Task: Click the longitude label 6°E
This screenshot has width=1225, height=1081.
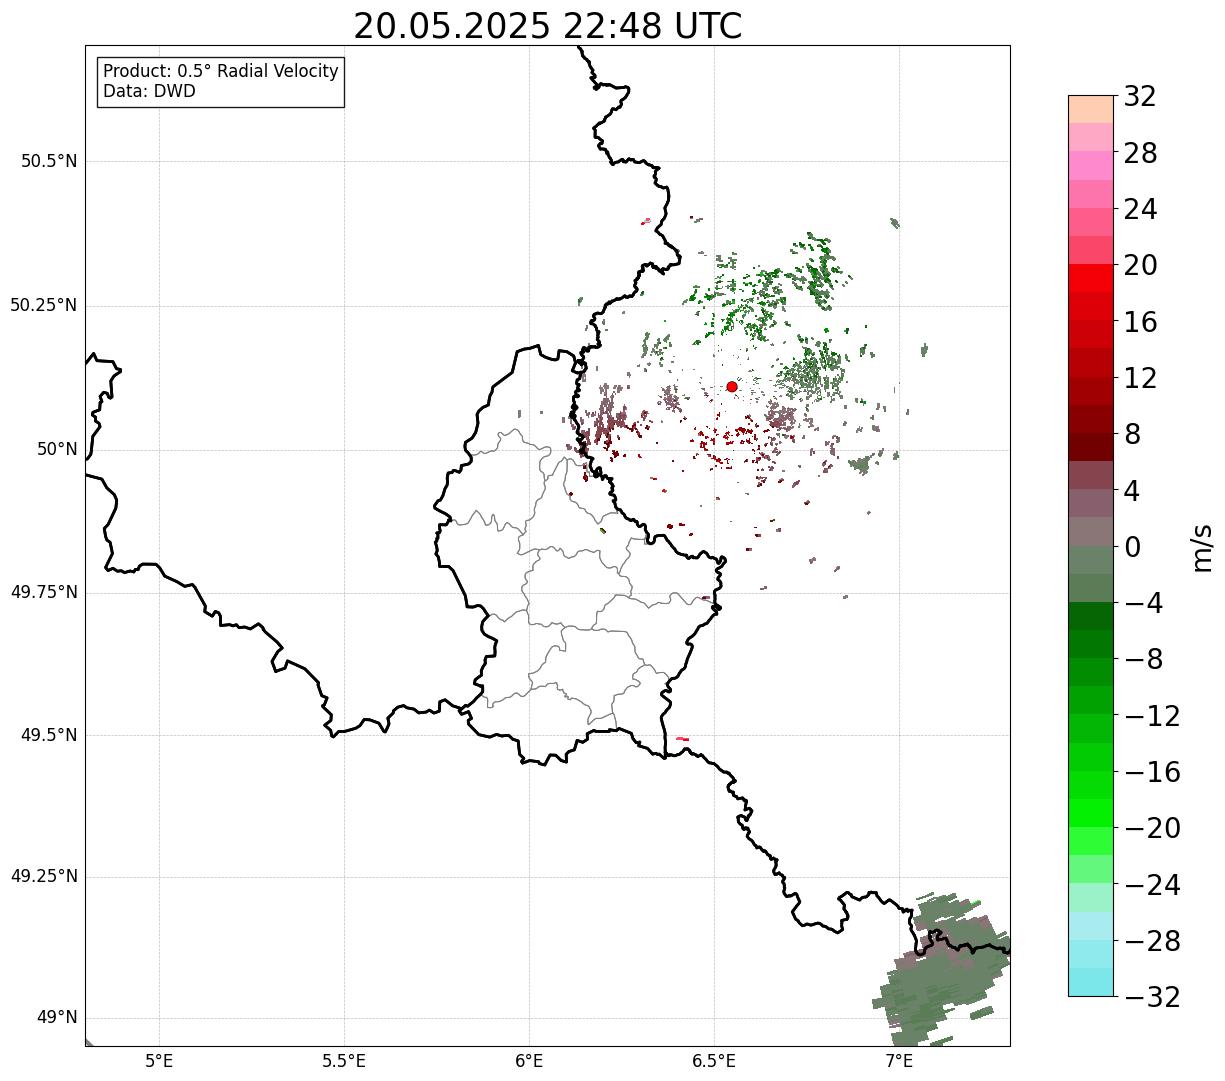Action: tap(529, 1060)
